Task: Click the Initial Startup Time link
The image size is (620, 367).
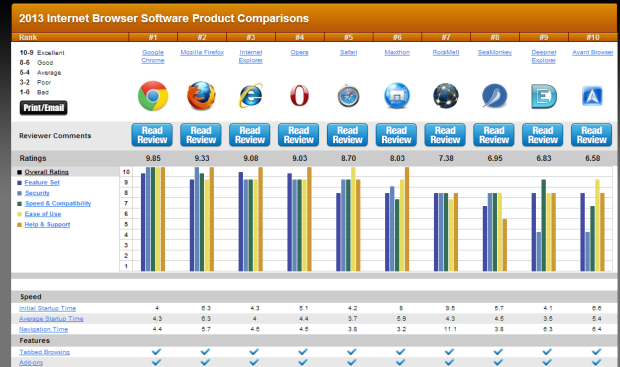Action: [47, 308]
